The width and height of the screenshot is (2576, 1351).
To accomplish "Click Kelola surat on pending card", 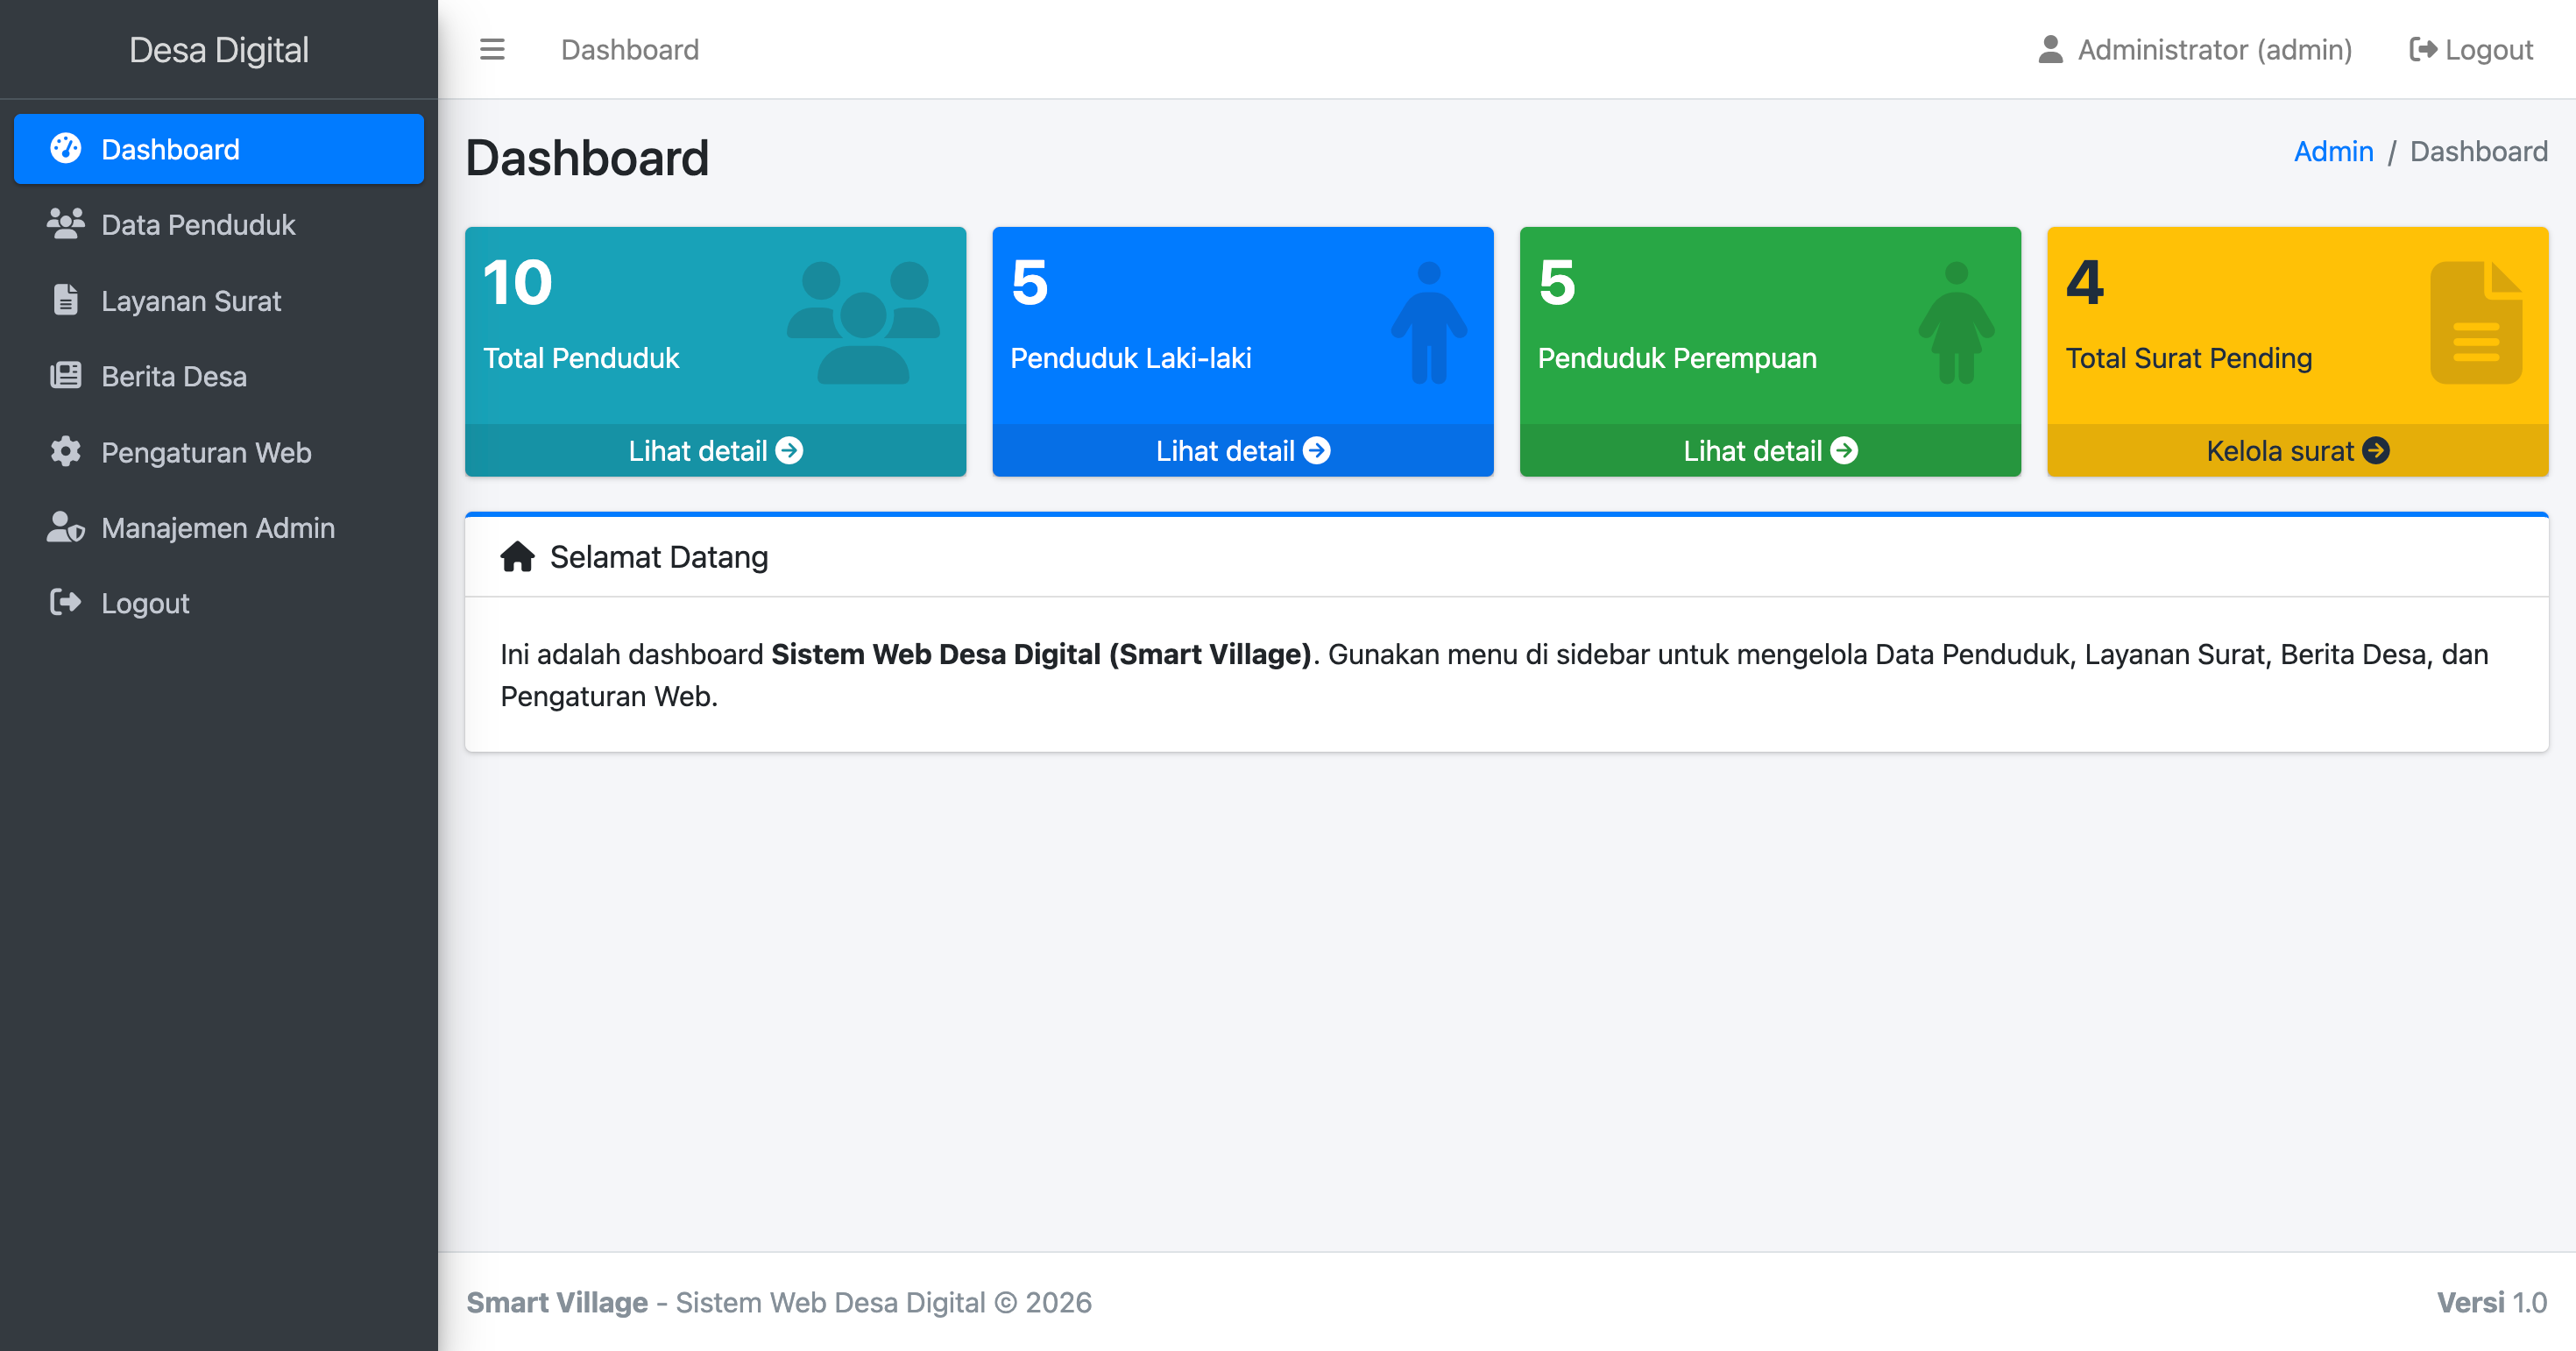I will [x=2297, y=451].
